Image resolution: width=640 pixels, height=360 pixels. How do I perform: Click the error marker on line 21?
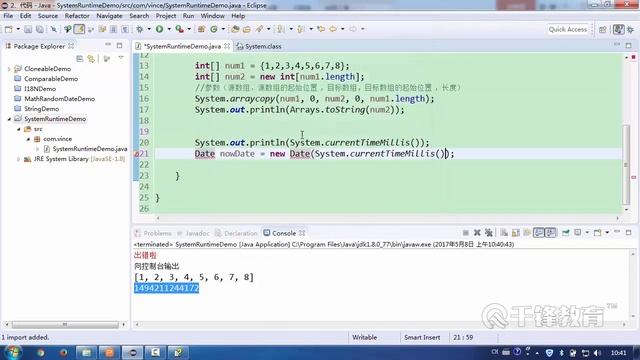pyautogui.click(x=137, y=154)
